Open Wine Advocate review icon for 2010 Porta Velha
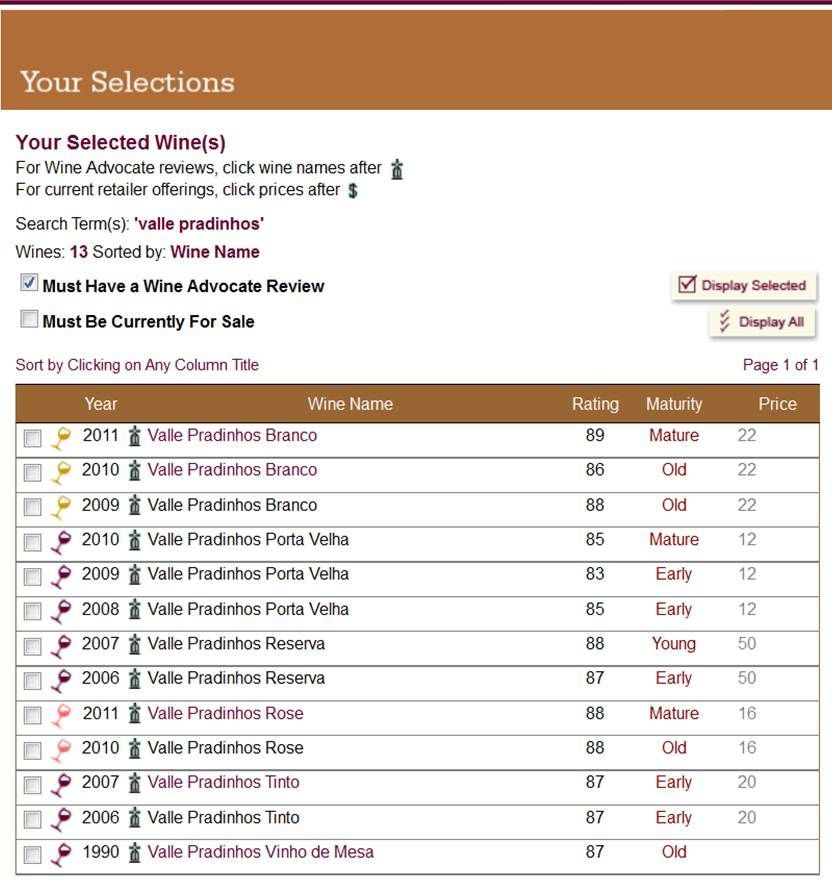 (x=135, y=541)
